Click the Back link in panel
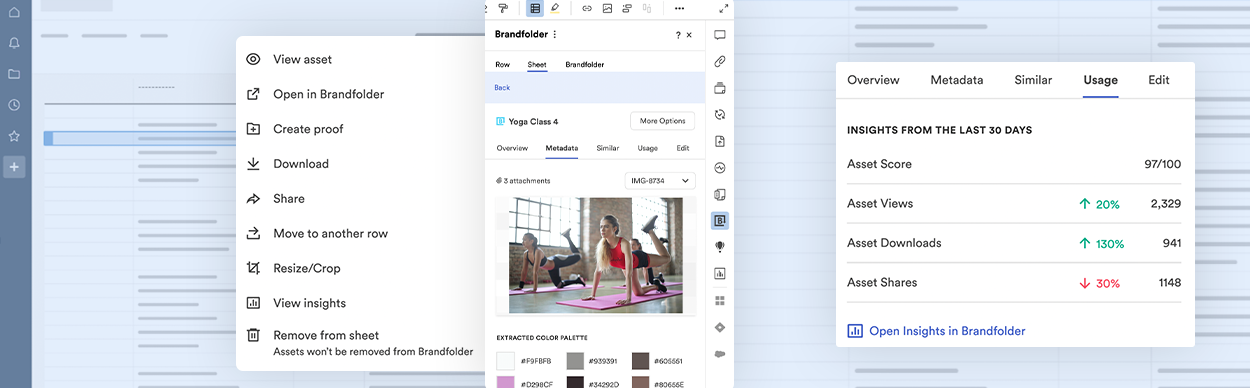The height and width of the screenshot is (388, 1250). pos(502,88)
